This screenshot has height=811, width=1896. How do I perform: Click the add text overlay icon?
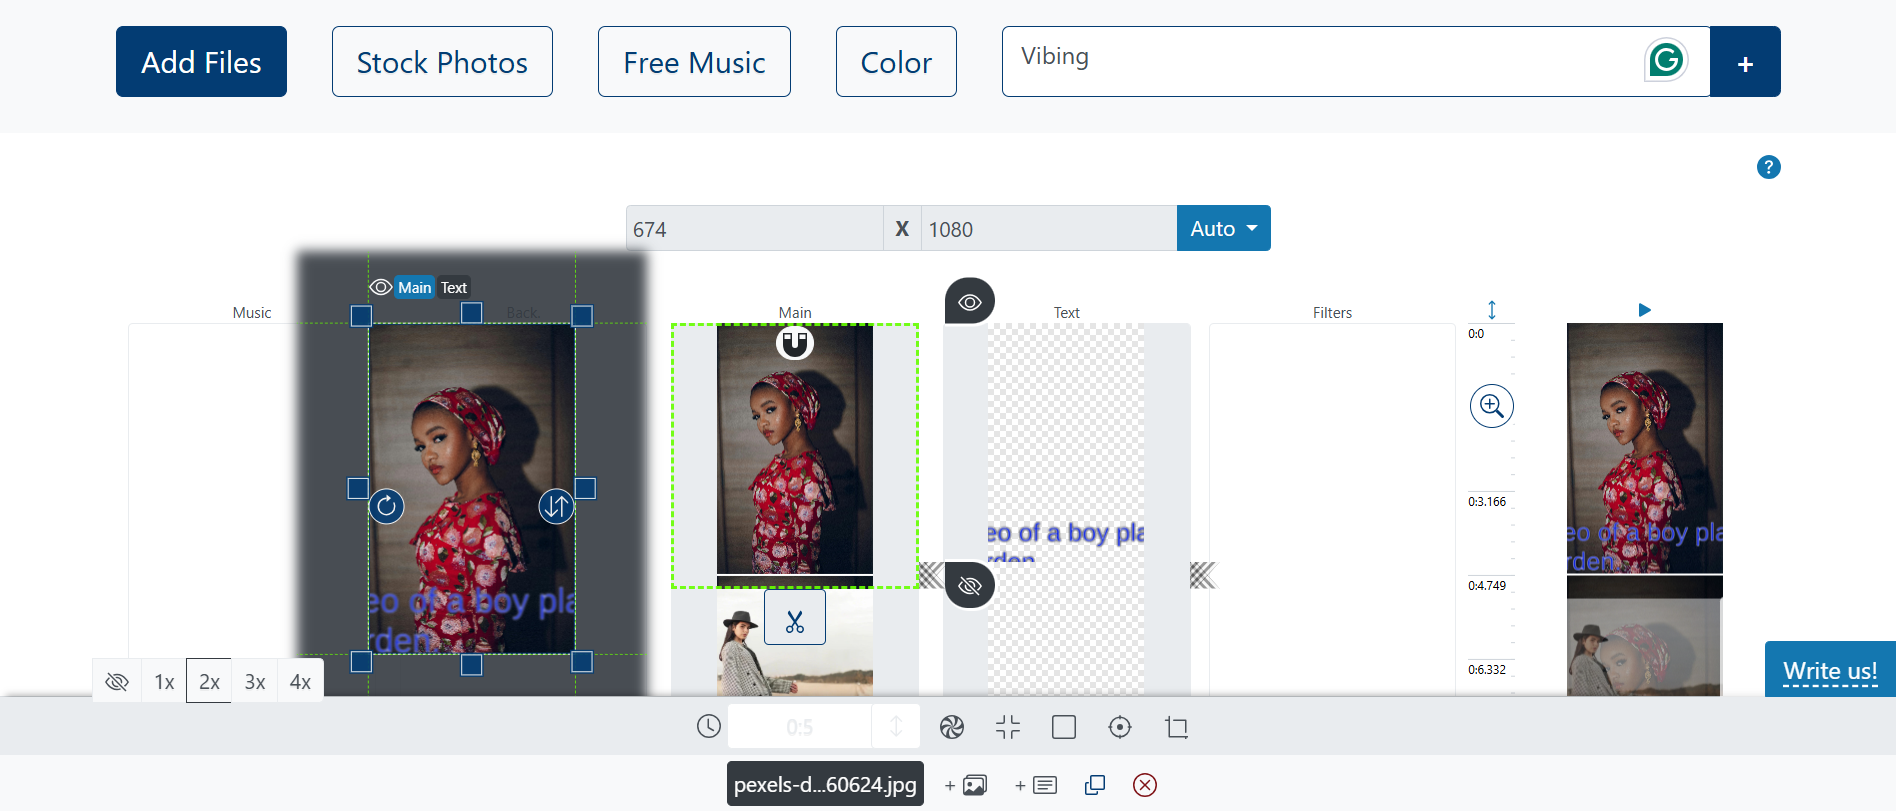coord(1036,785)
